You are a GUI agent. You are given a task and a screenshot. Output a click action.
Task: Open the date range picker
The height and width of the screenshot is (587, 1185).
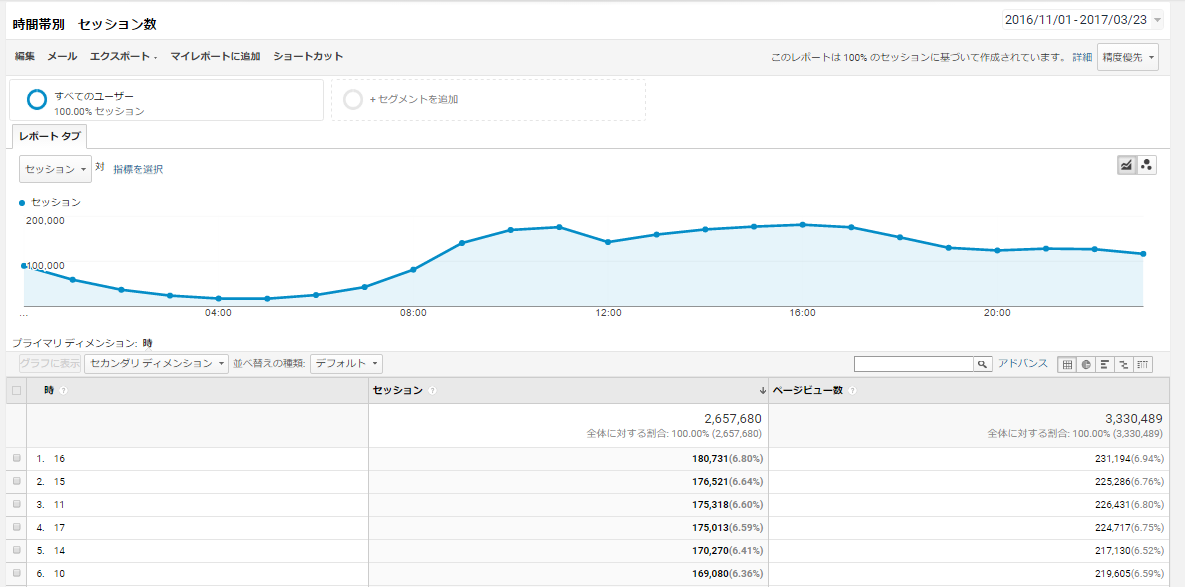pyautogui.click(x=1082, y=20)
